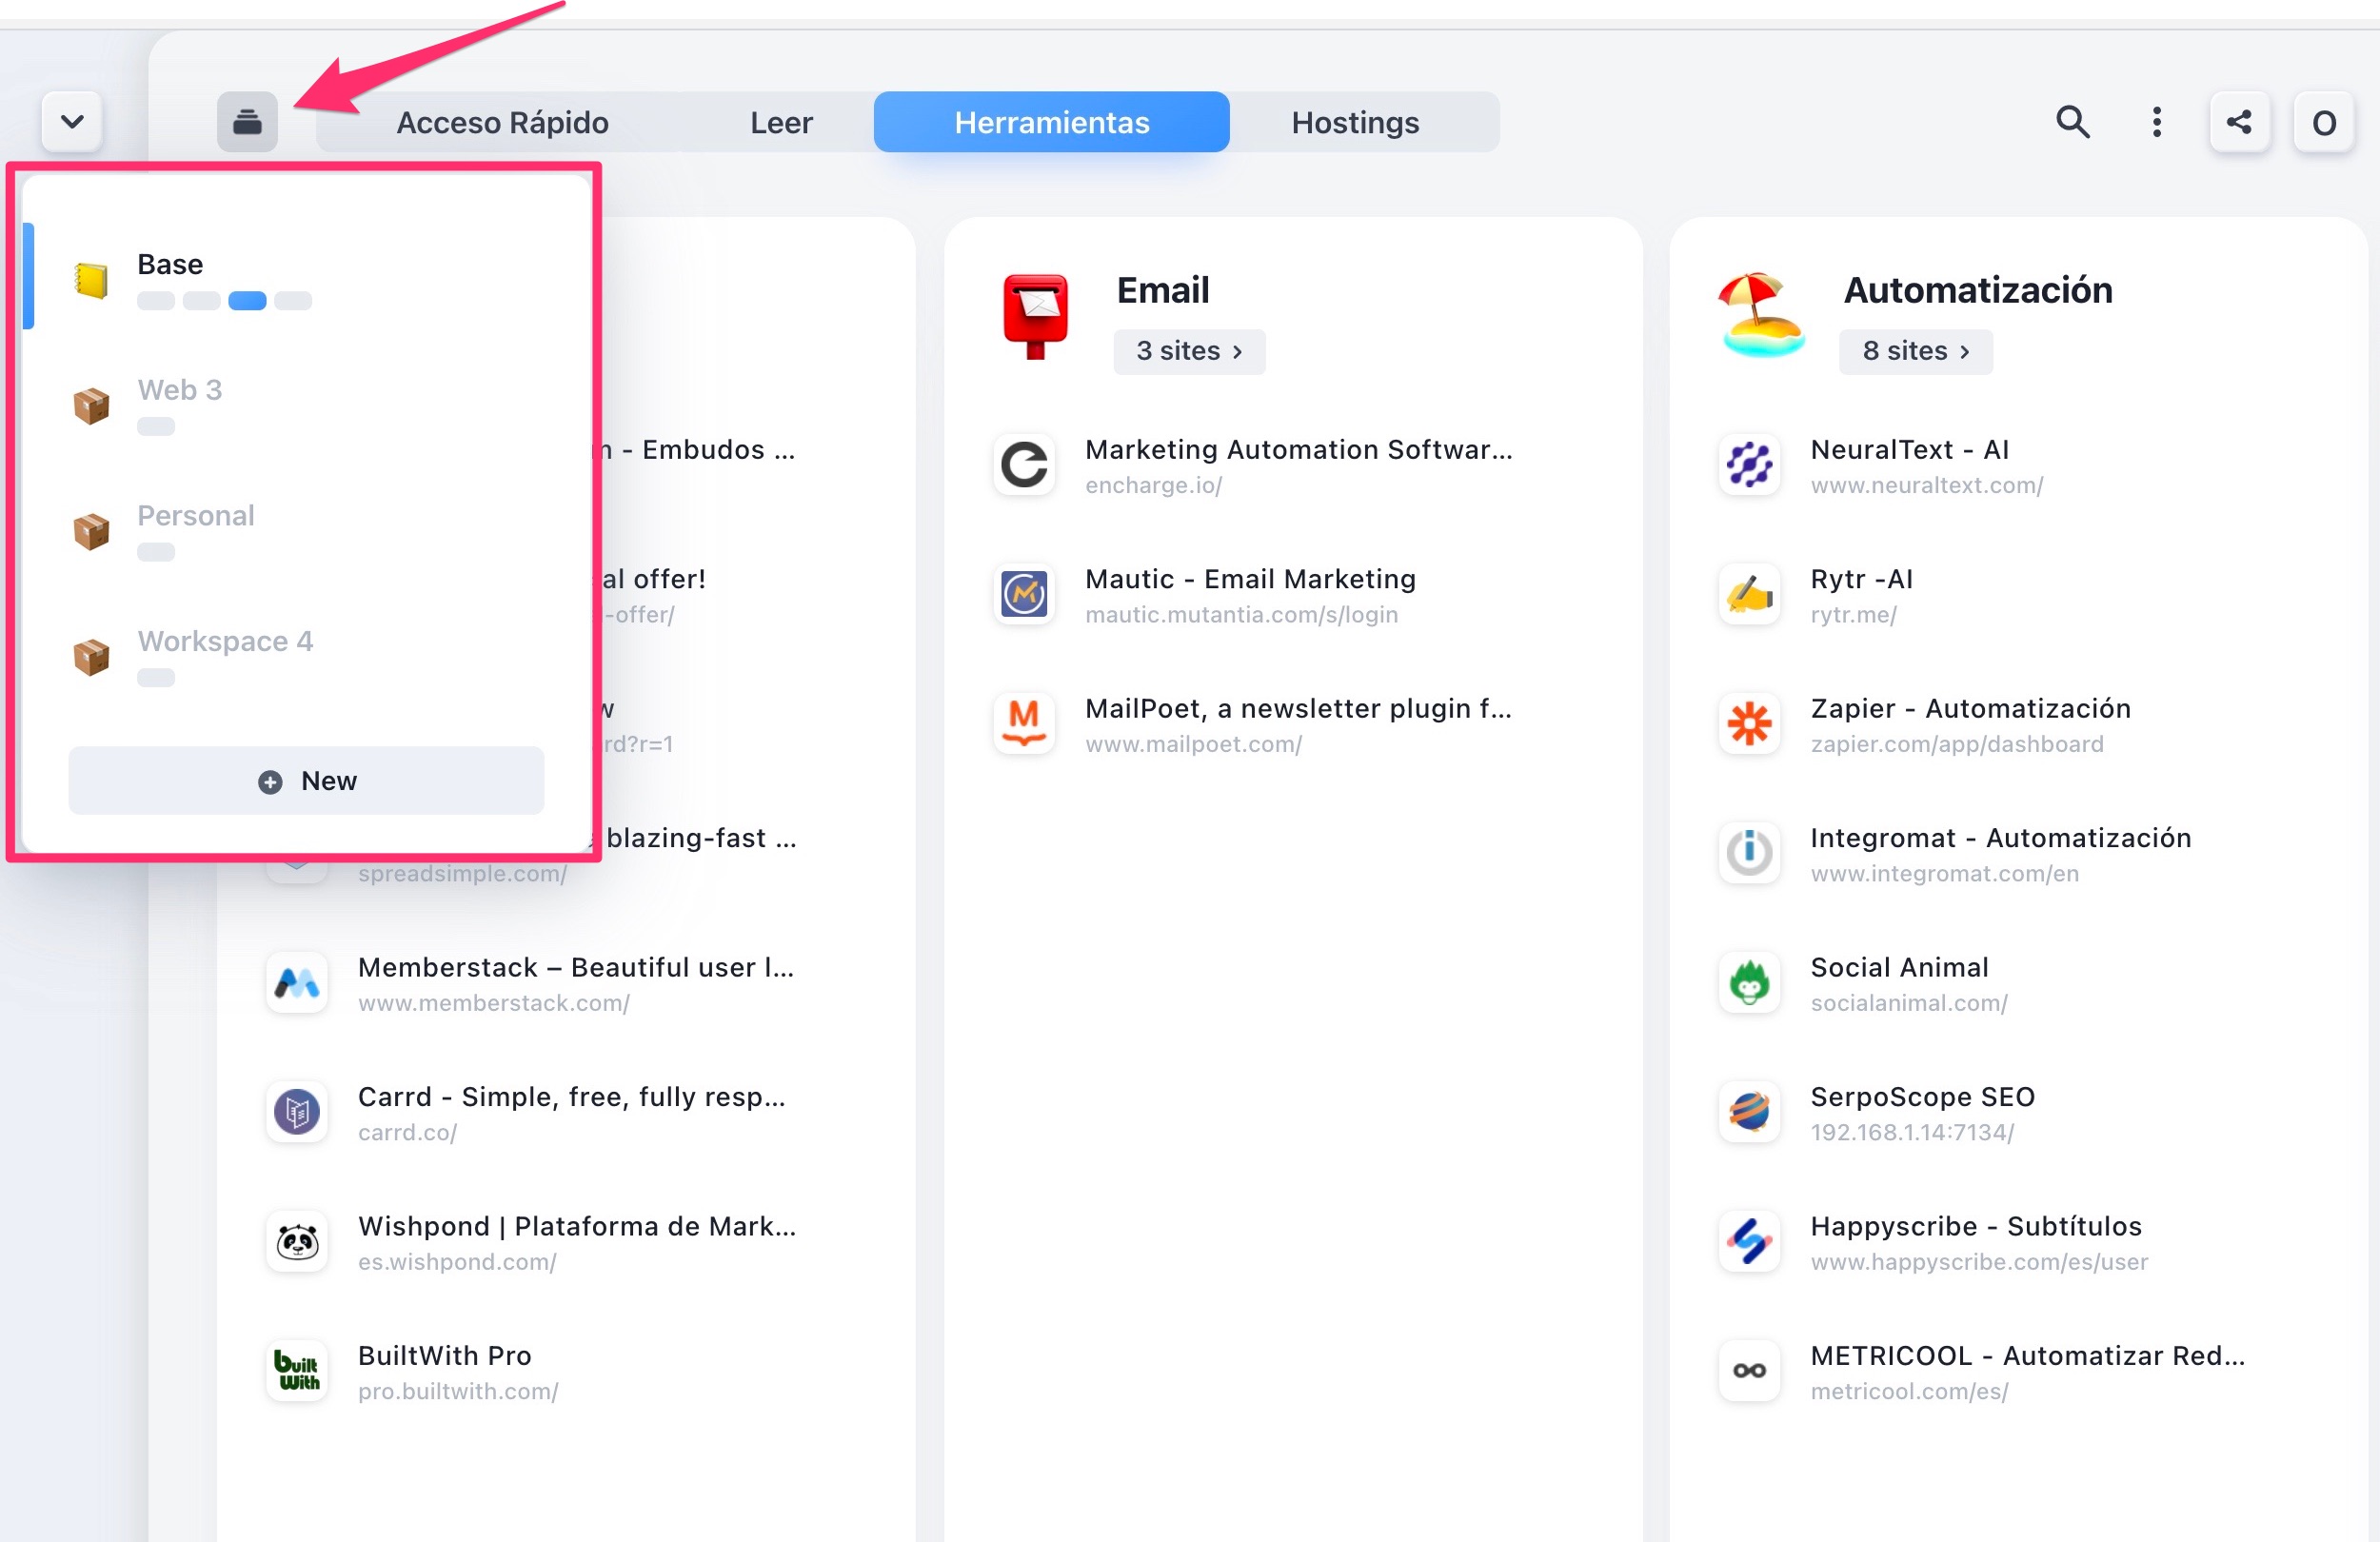This screenshot has height=1542, width=2380.
Task: Expand the Automatización 8 sites chevron
Action: coord(1915,351)
